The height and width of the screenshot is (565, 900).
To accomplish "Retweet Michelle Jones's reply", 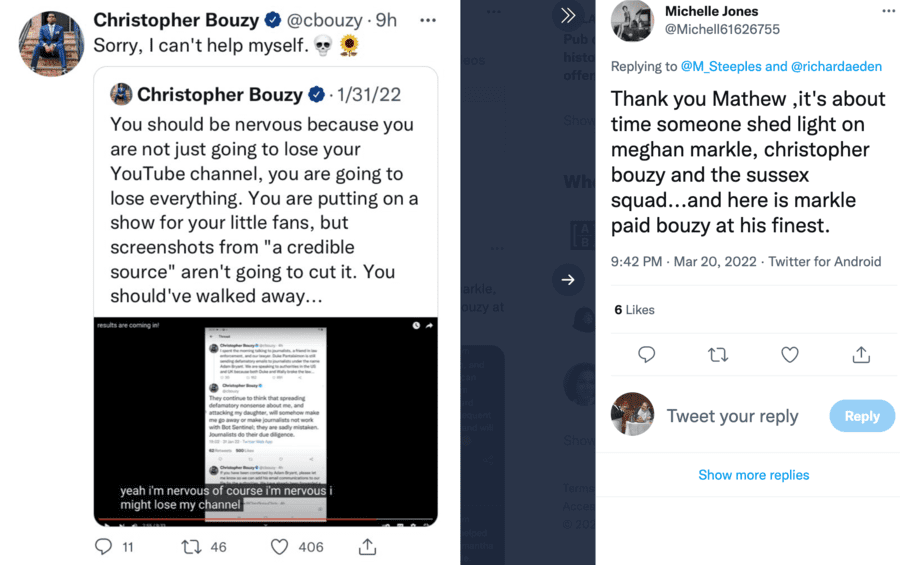I will pyautogui.click(x=718, y=354).
